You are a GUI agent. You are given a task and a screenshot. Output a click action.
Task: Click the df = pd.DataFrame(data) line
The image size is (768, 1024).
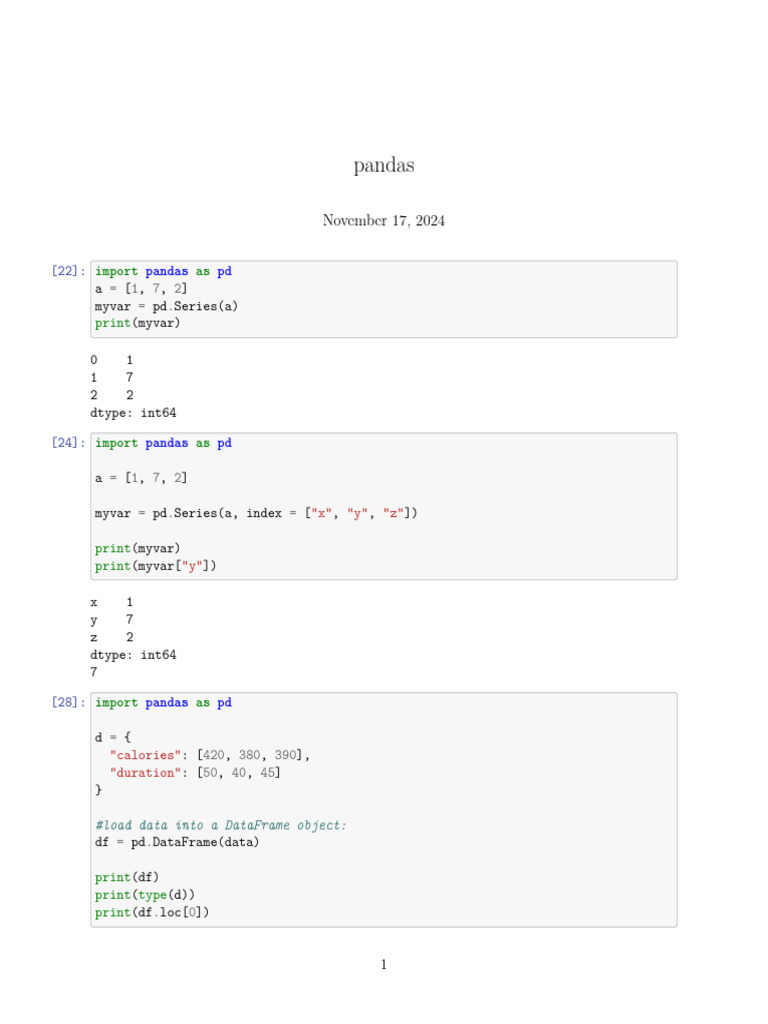[177, 842]
